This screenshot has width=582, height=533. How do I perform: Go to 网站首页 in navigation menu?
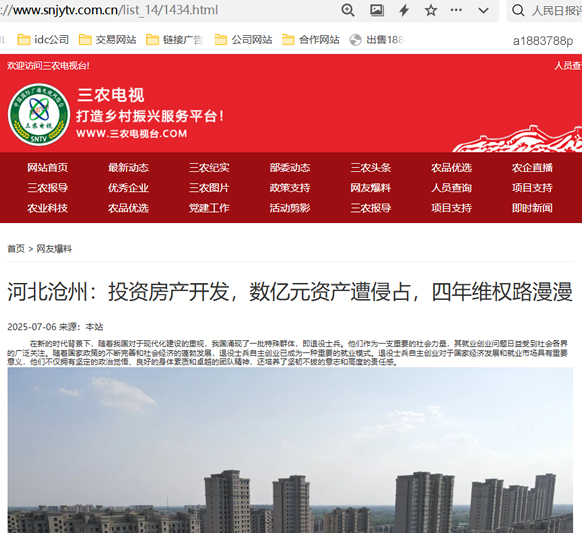(48, 168)
